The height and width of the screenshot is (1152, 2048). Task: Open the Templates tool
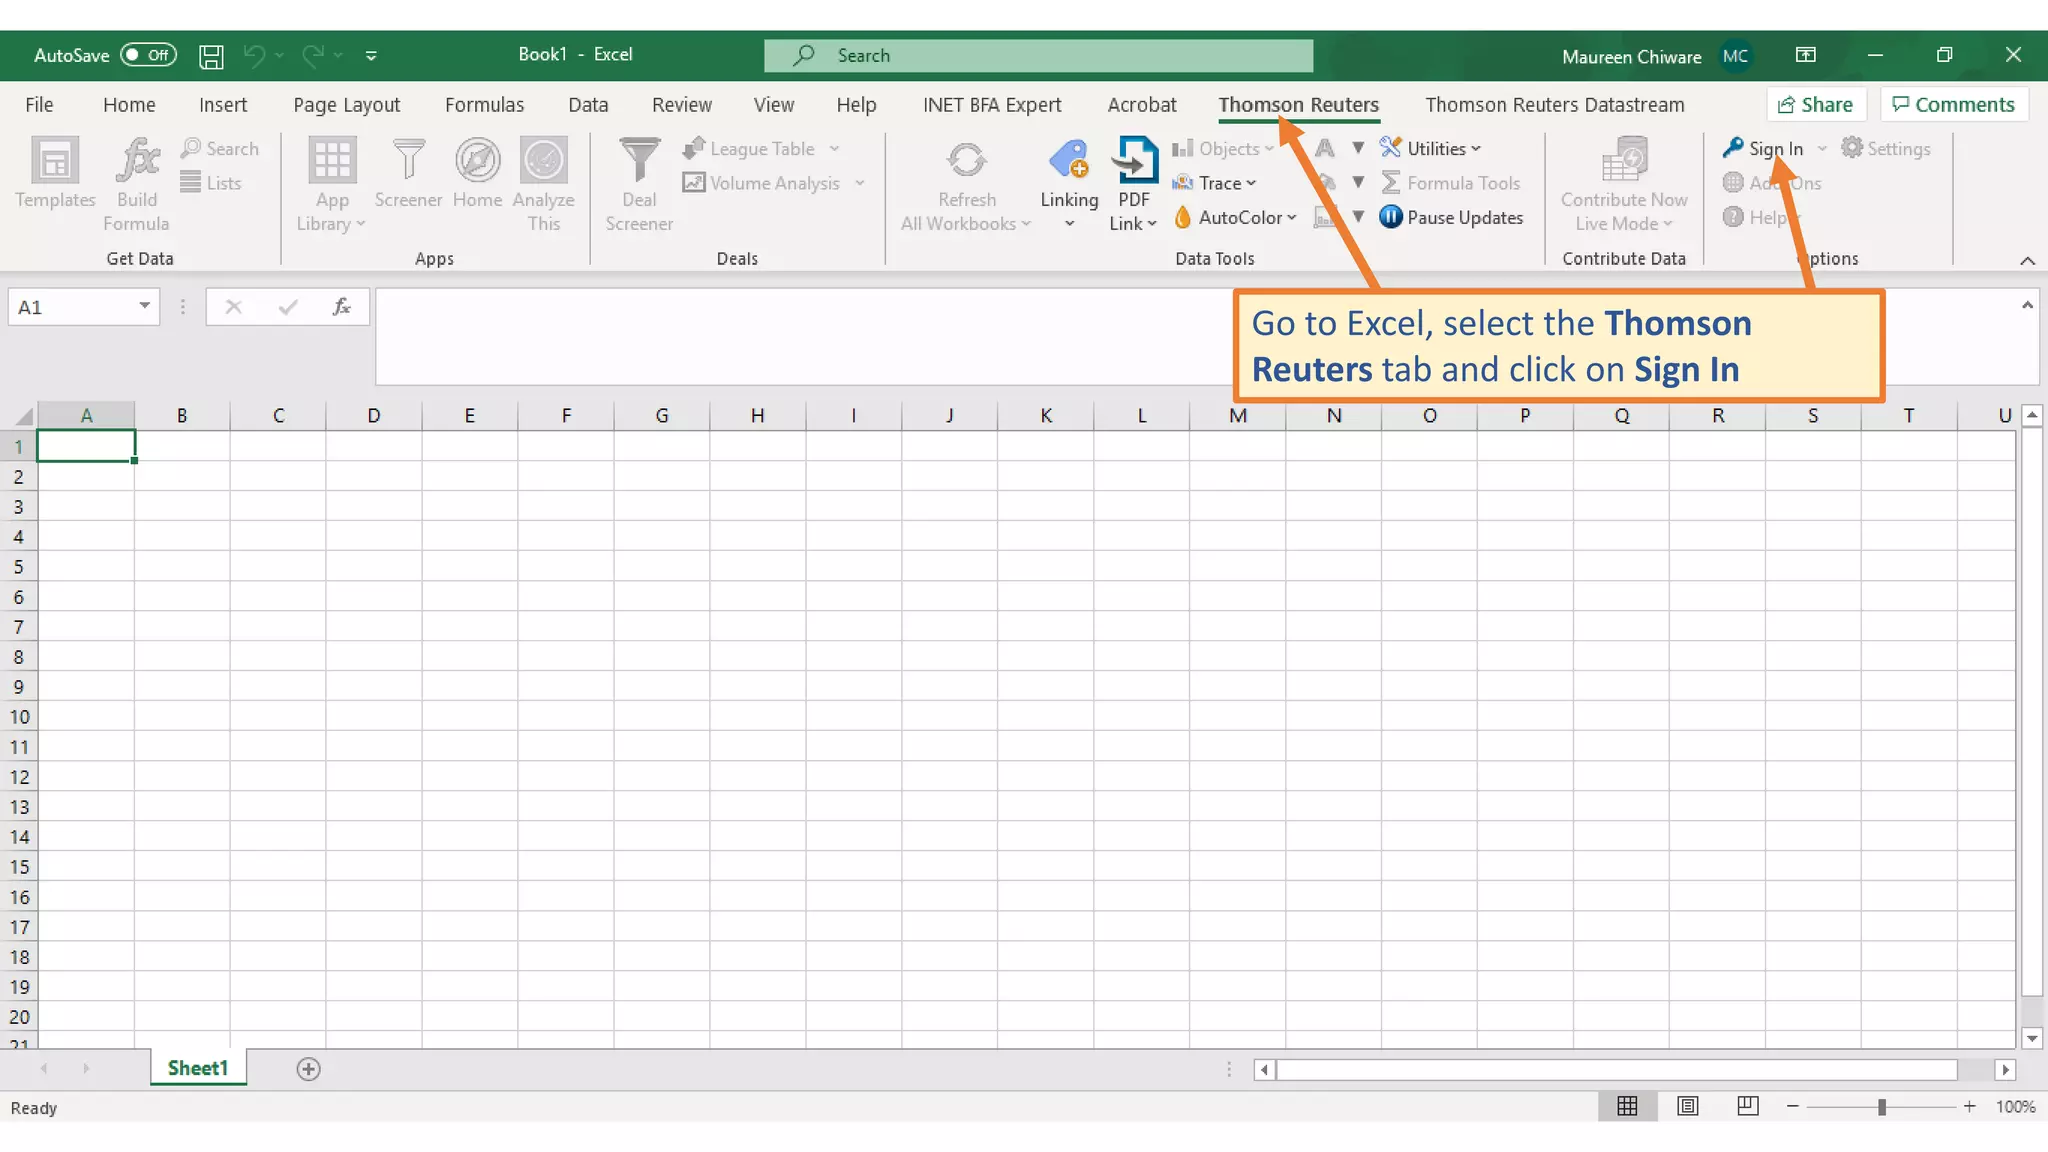(x=55, y=173)
